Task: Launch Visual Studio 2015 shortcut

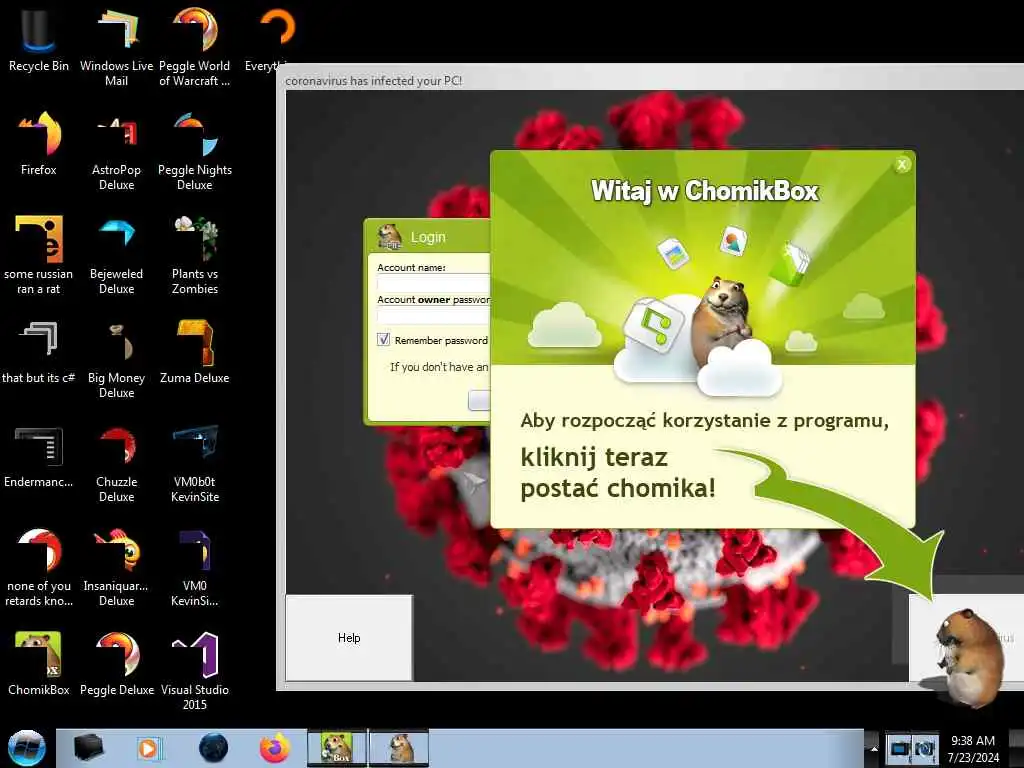Action: [195, 671]
